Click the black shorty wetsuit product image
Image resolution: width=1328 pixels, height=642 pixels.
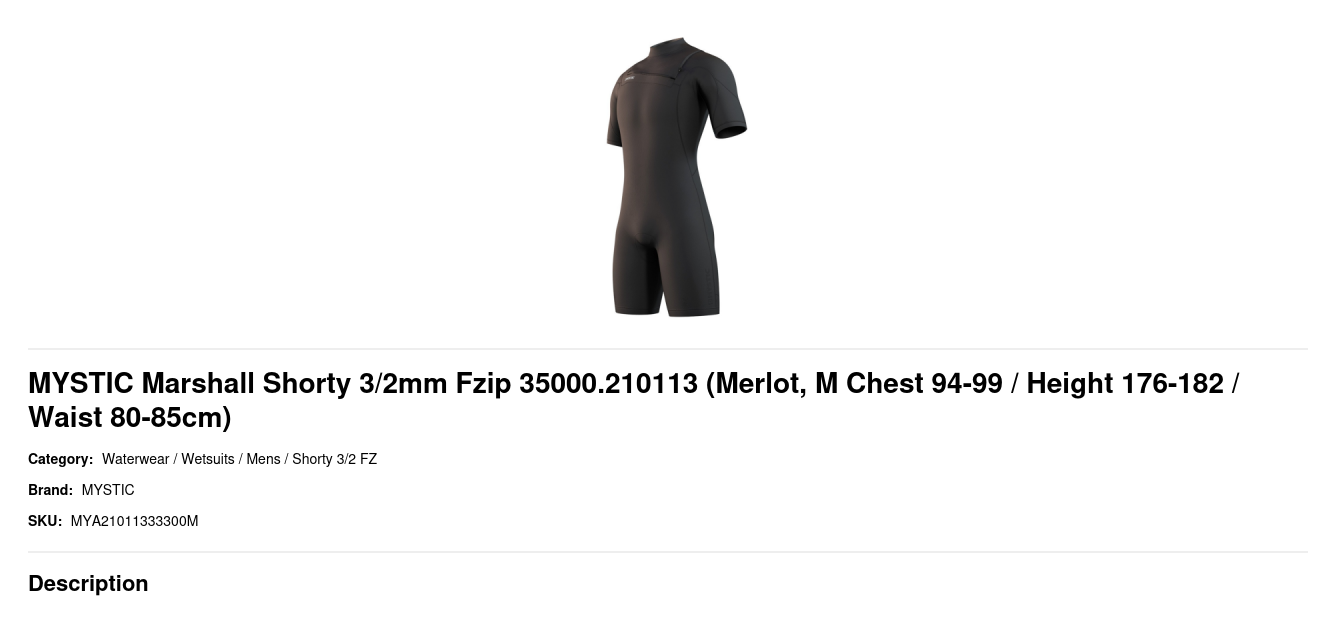point(676,177)
